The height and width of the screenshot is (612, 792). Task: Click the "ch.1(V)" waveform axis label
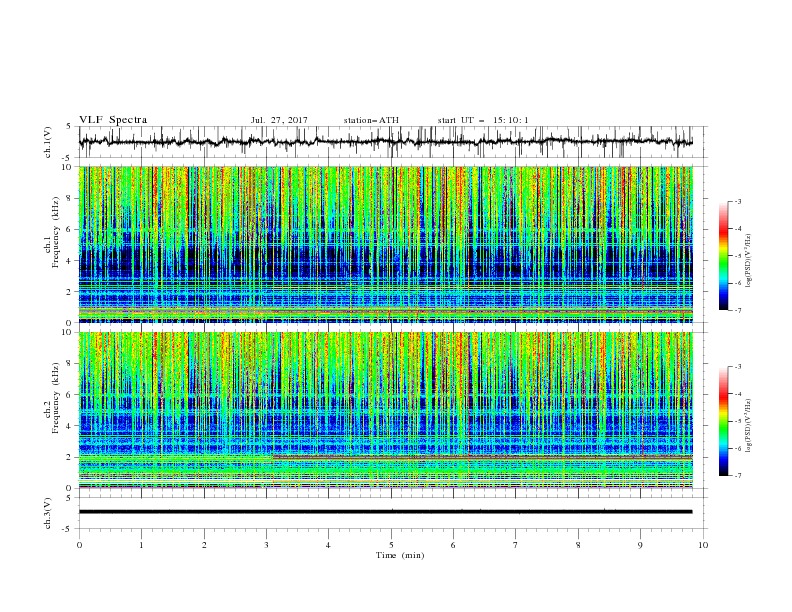pos(48,142)
